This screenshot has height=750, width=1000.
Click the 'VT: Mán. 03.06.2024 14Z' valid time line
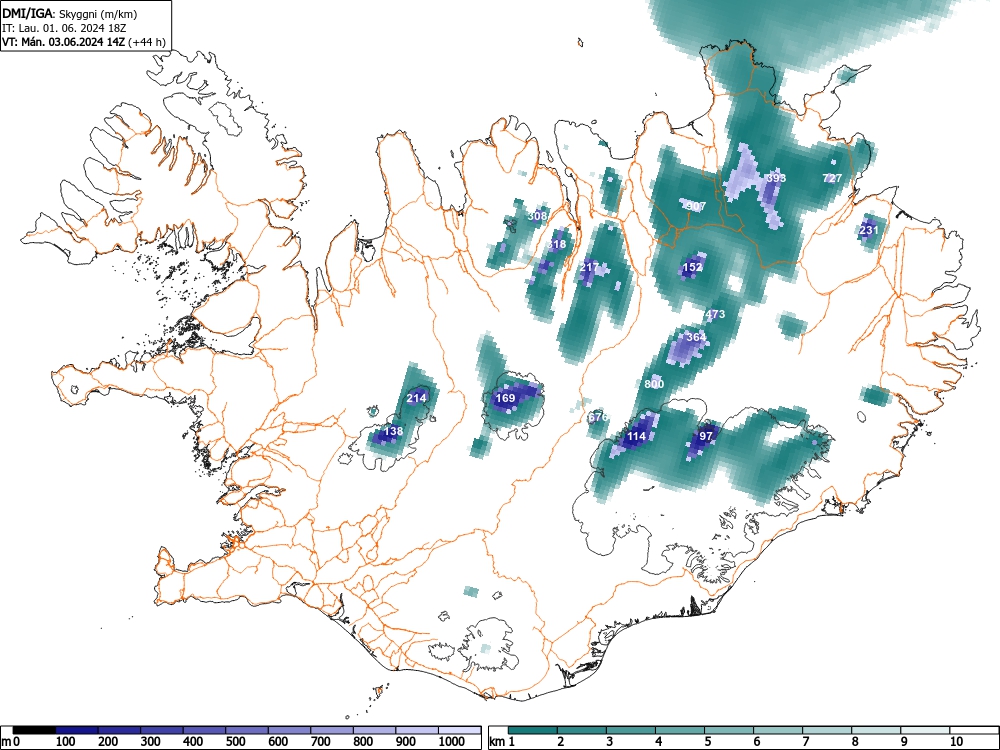pyautogui.click(x=66, y=42)
